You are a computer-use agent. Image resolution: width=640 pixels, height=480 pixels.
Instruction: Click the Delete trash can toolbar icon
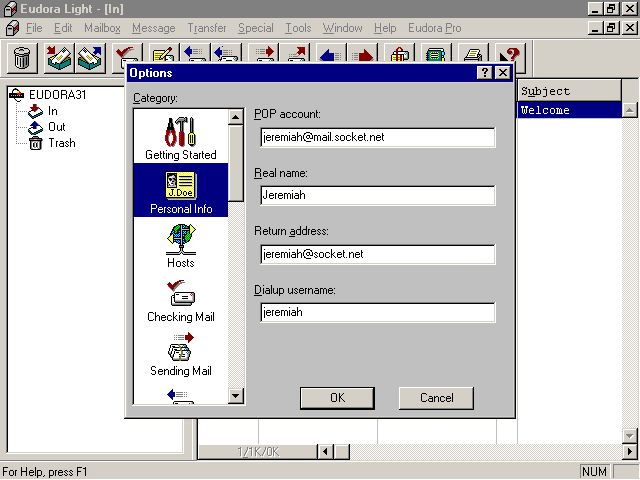click(x=22, y=58)
